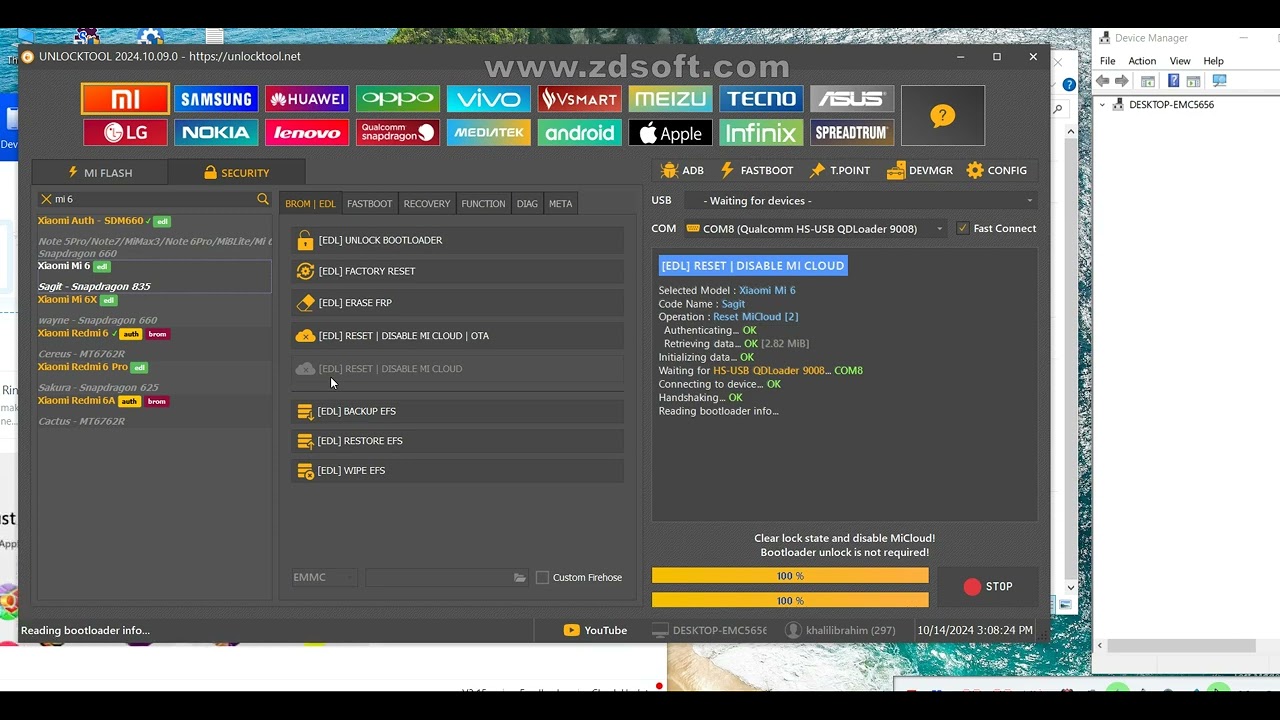Screen dimensions: 1280x720
Task: Select the OPPO brand logo
Action: tap(398, 99)
